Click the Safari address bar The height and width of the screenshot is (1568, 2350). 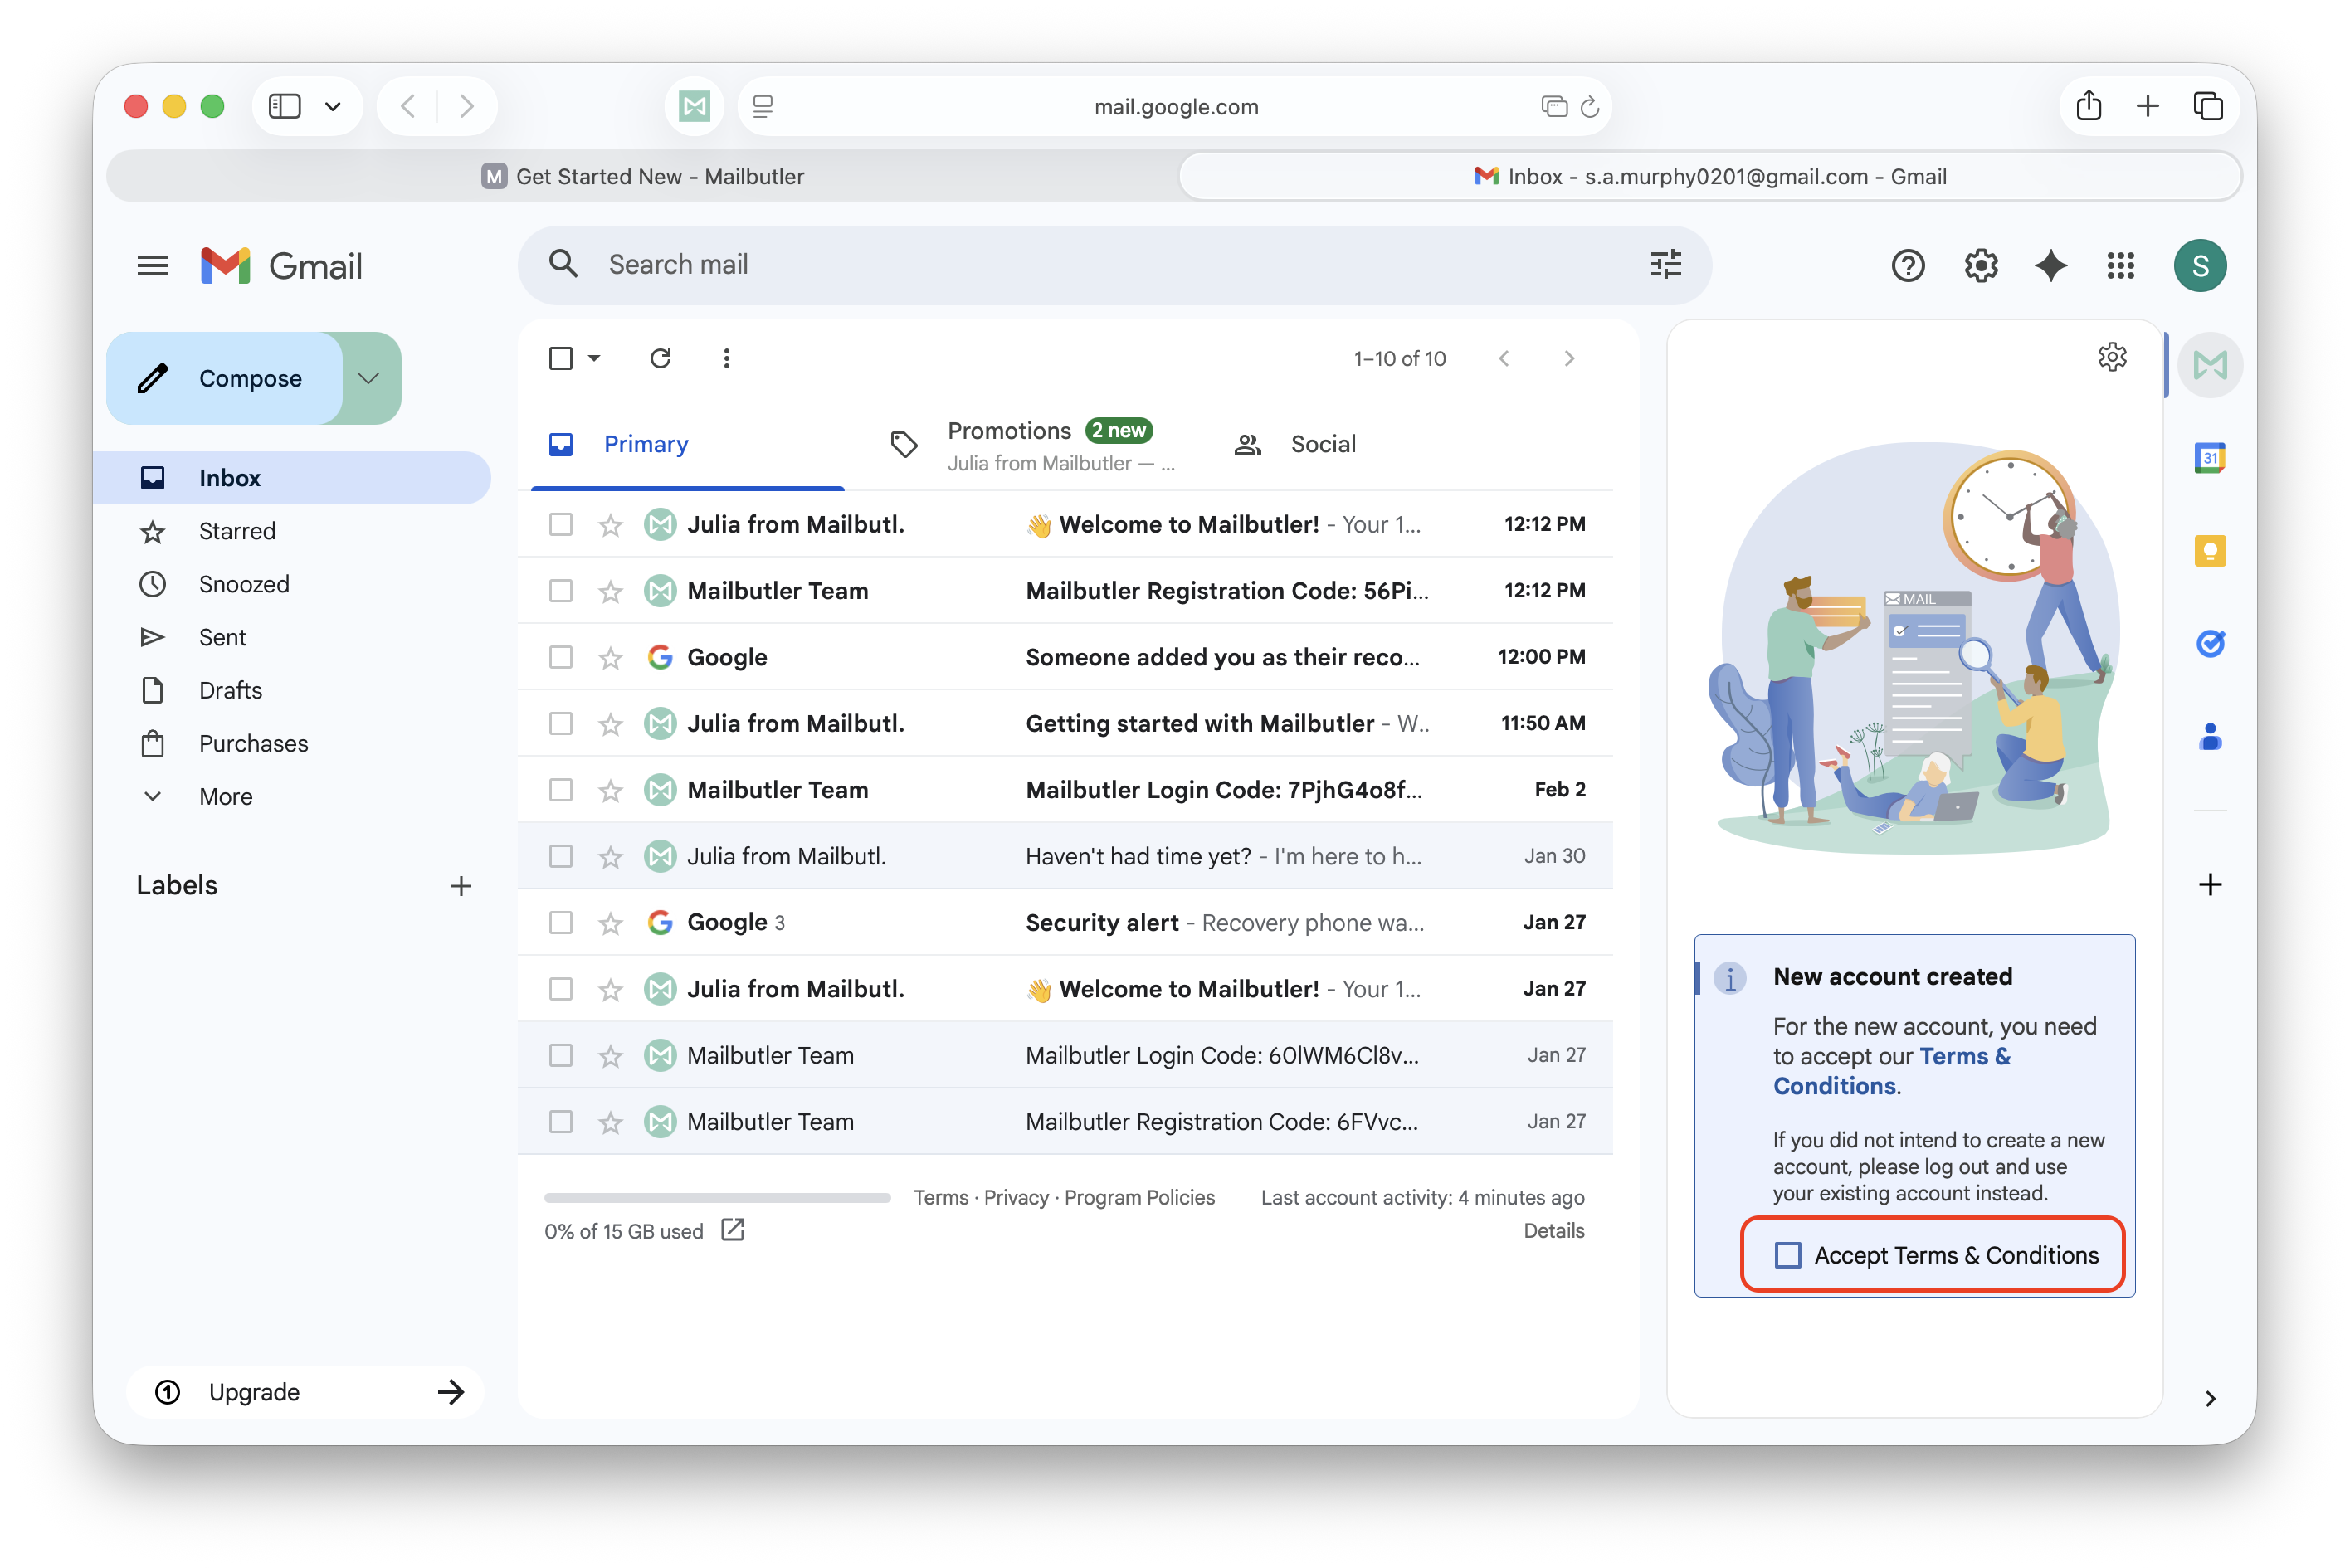1175,106
